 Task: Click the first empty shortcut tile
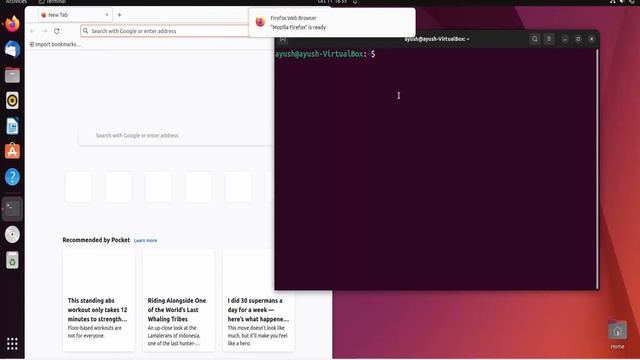[x=79, y=187]
